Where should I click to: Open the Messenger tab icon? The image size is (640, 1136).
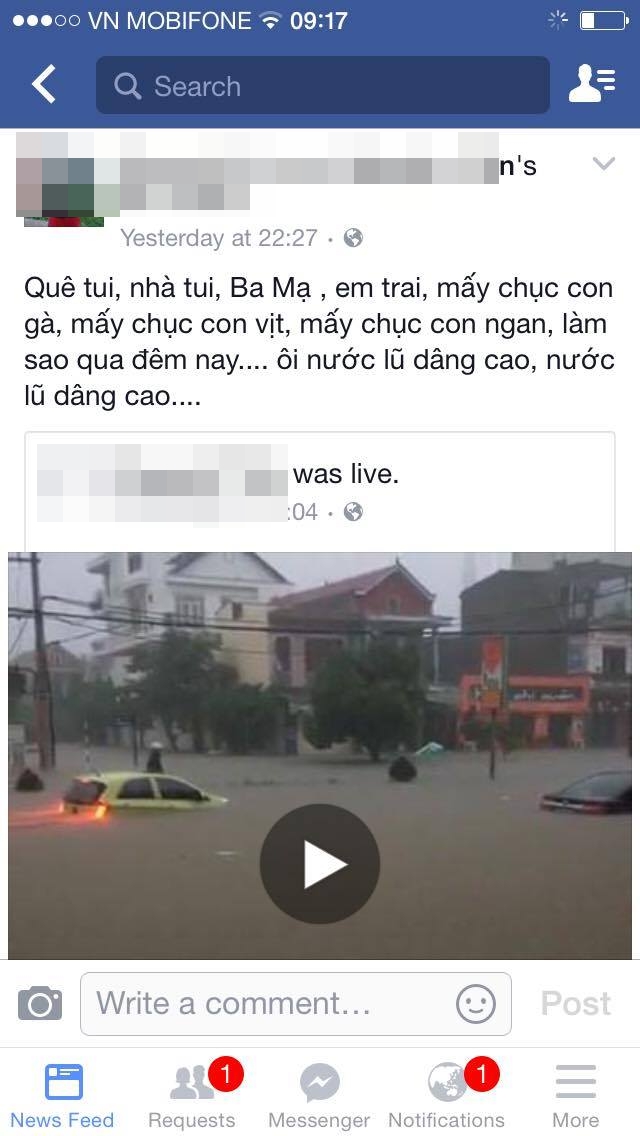(x=320, y=1096)
